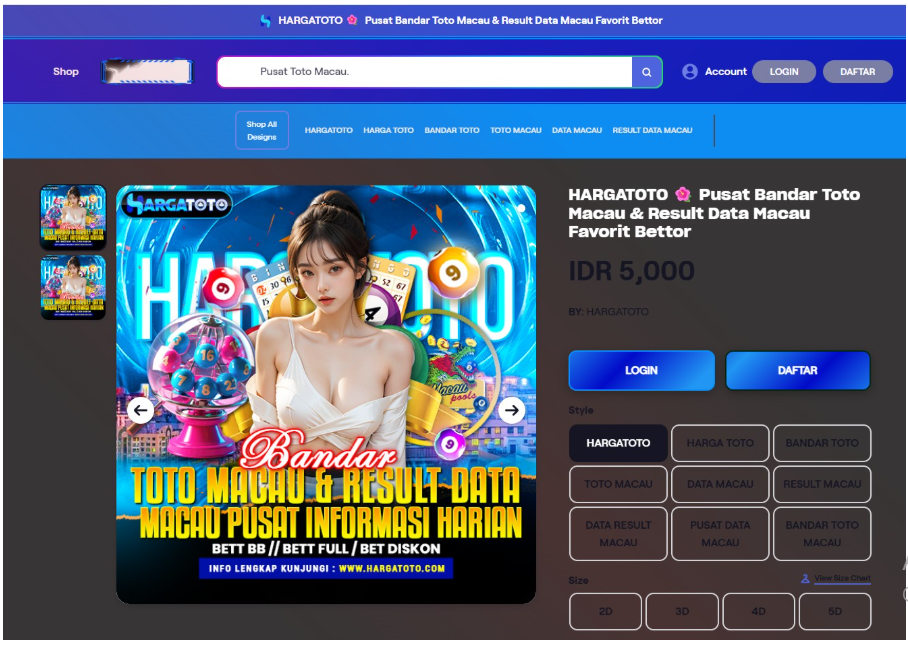Choose size 4D

point(759,611)
